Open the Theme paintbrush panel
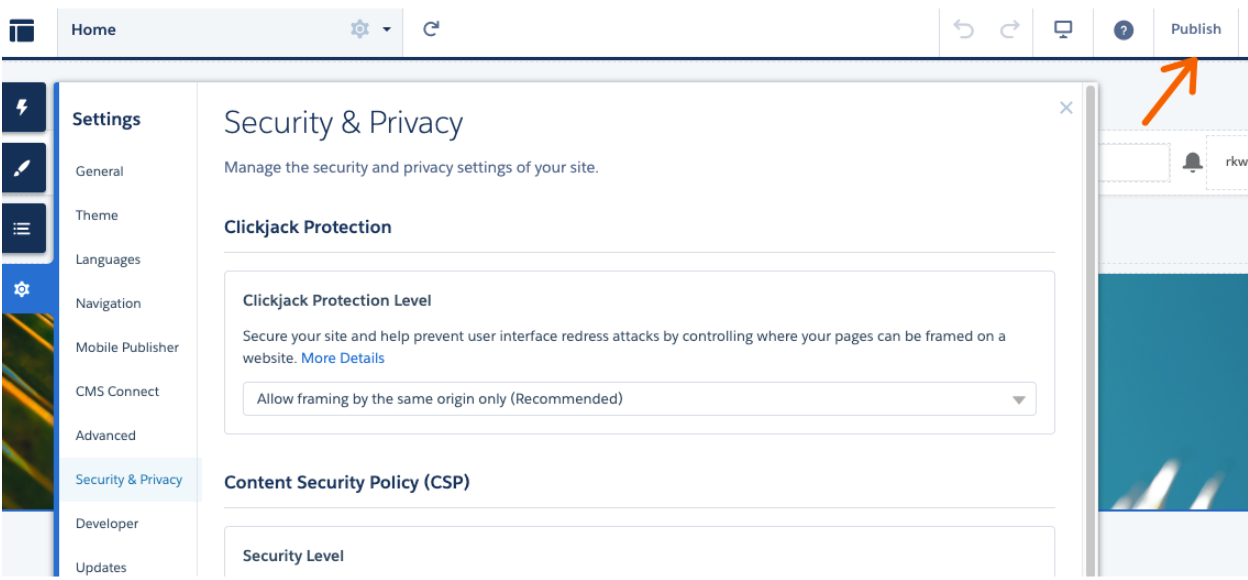The width and height of the screenshot is (1248, 580). click(x=23, y=168)
